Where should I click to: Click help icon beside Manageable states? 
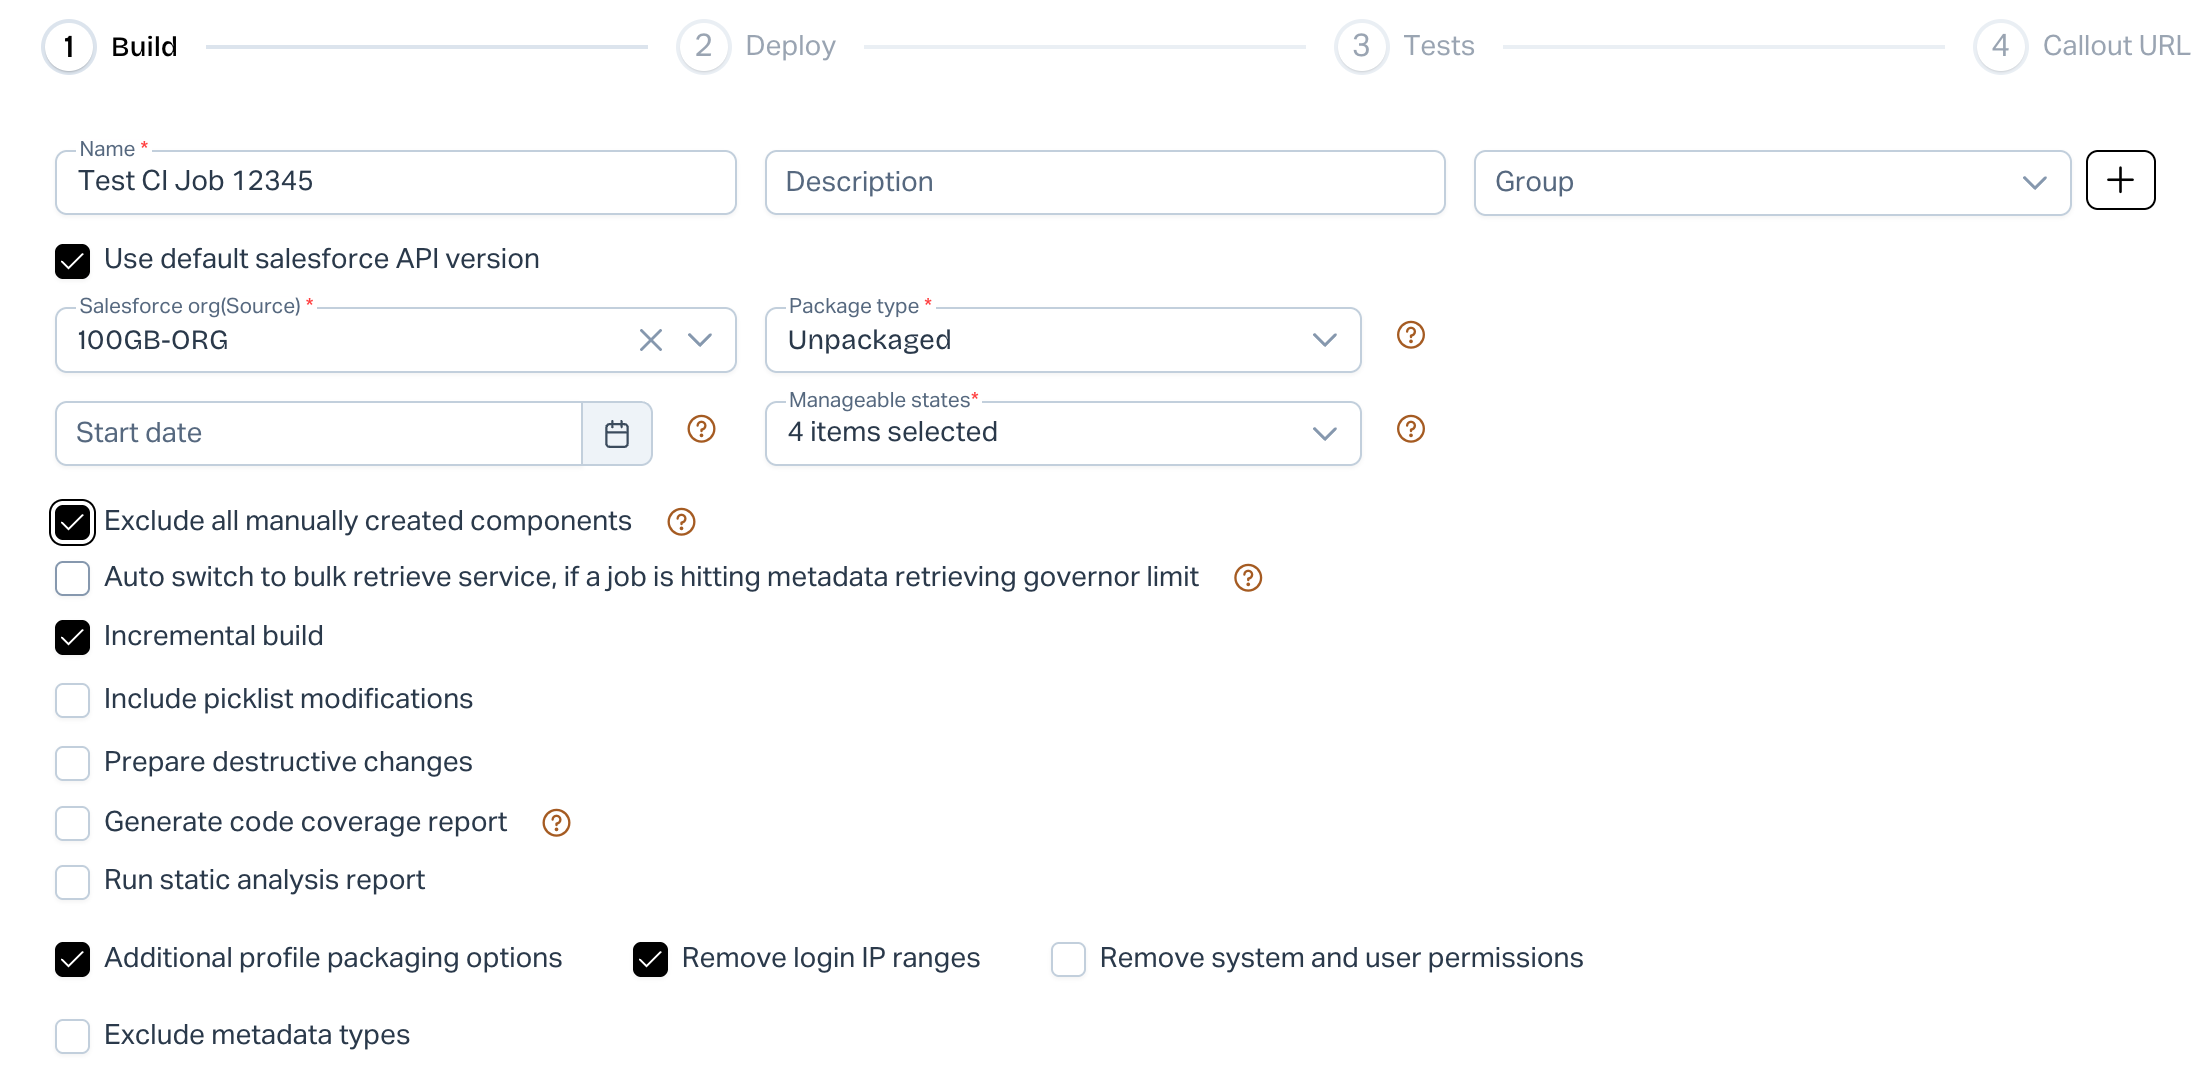tap(1410, 429)
